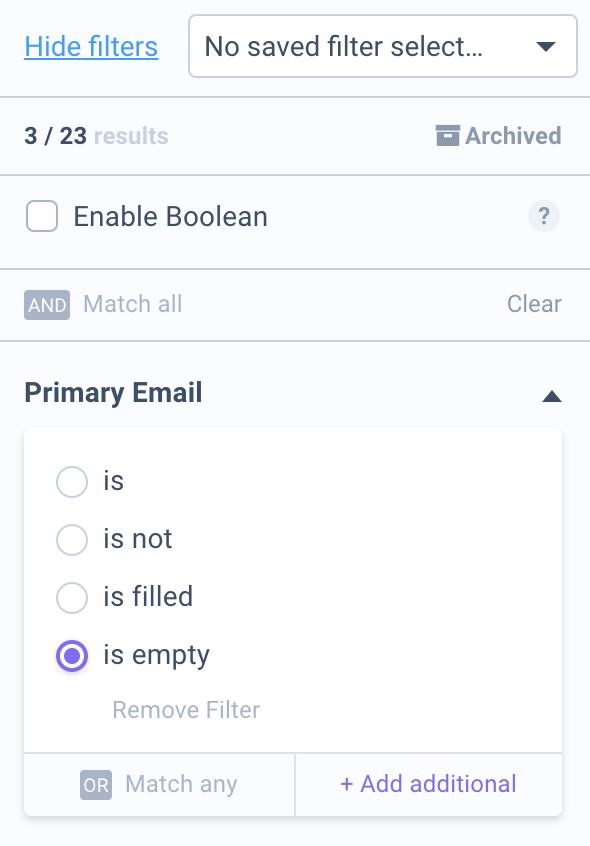
Task: Collapse Primary Email with the triangle icon
Action: pyautogui.click(x=552, y=397)
